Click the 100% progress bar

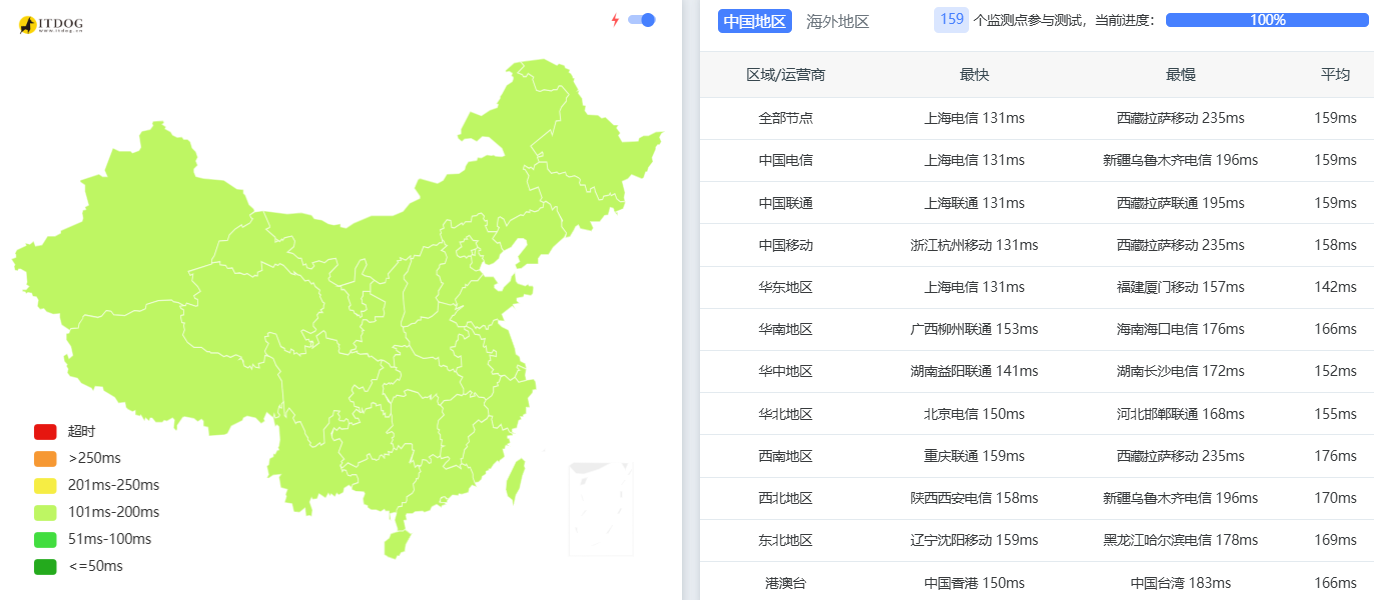pos(1267,19)
